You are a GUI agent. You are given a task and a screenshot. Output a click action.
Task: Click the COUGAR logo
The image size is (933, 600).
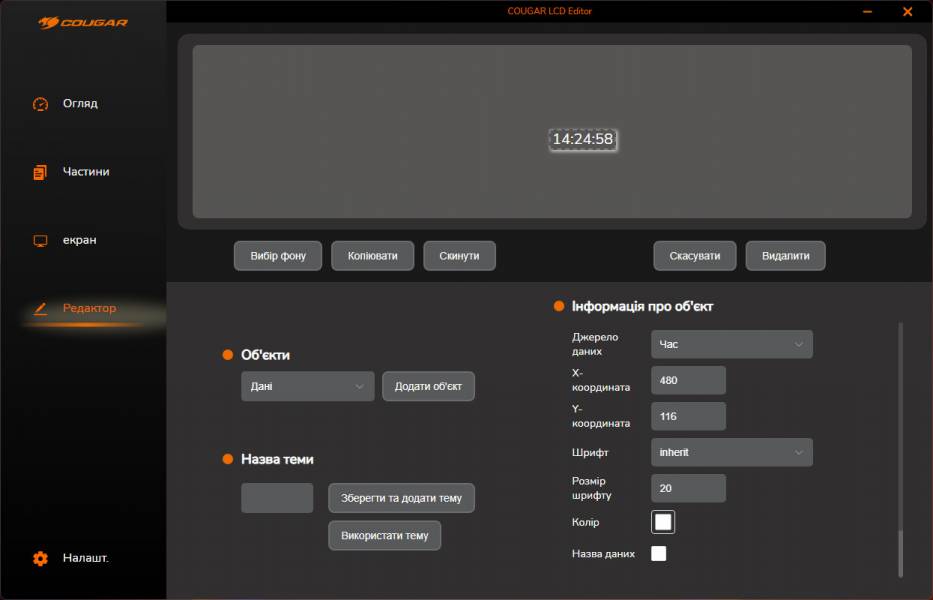coord(83,22)
